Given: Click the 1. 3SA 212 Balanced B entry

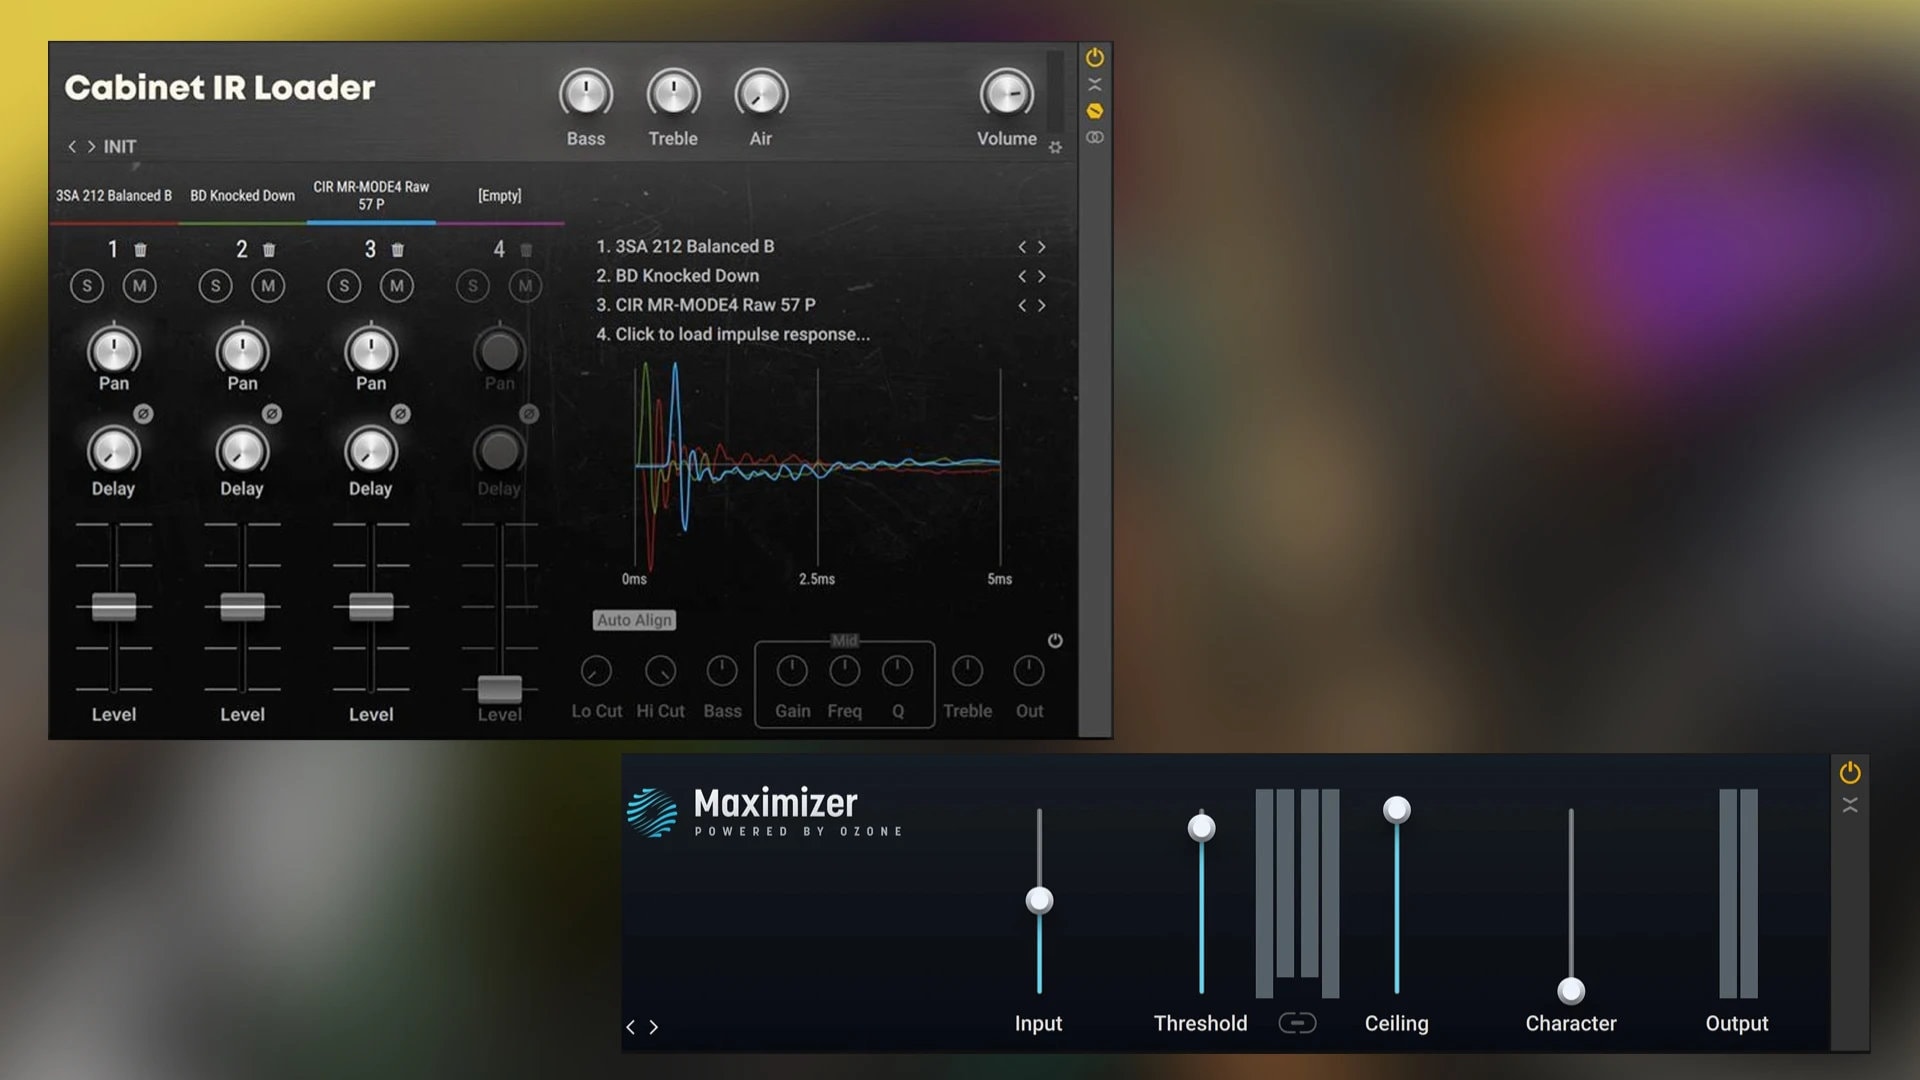Looking at the screenshot, I should click(685, 246).
